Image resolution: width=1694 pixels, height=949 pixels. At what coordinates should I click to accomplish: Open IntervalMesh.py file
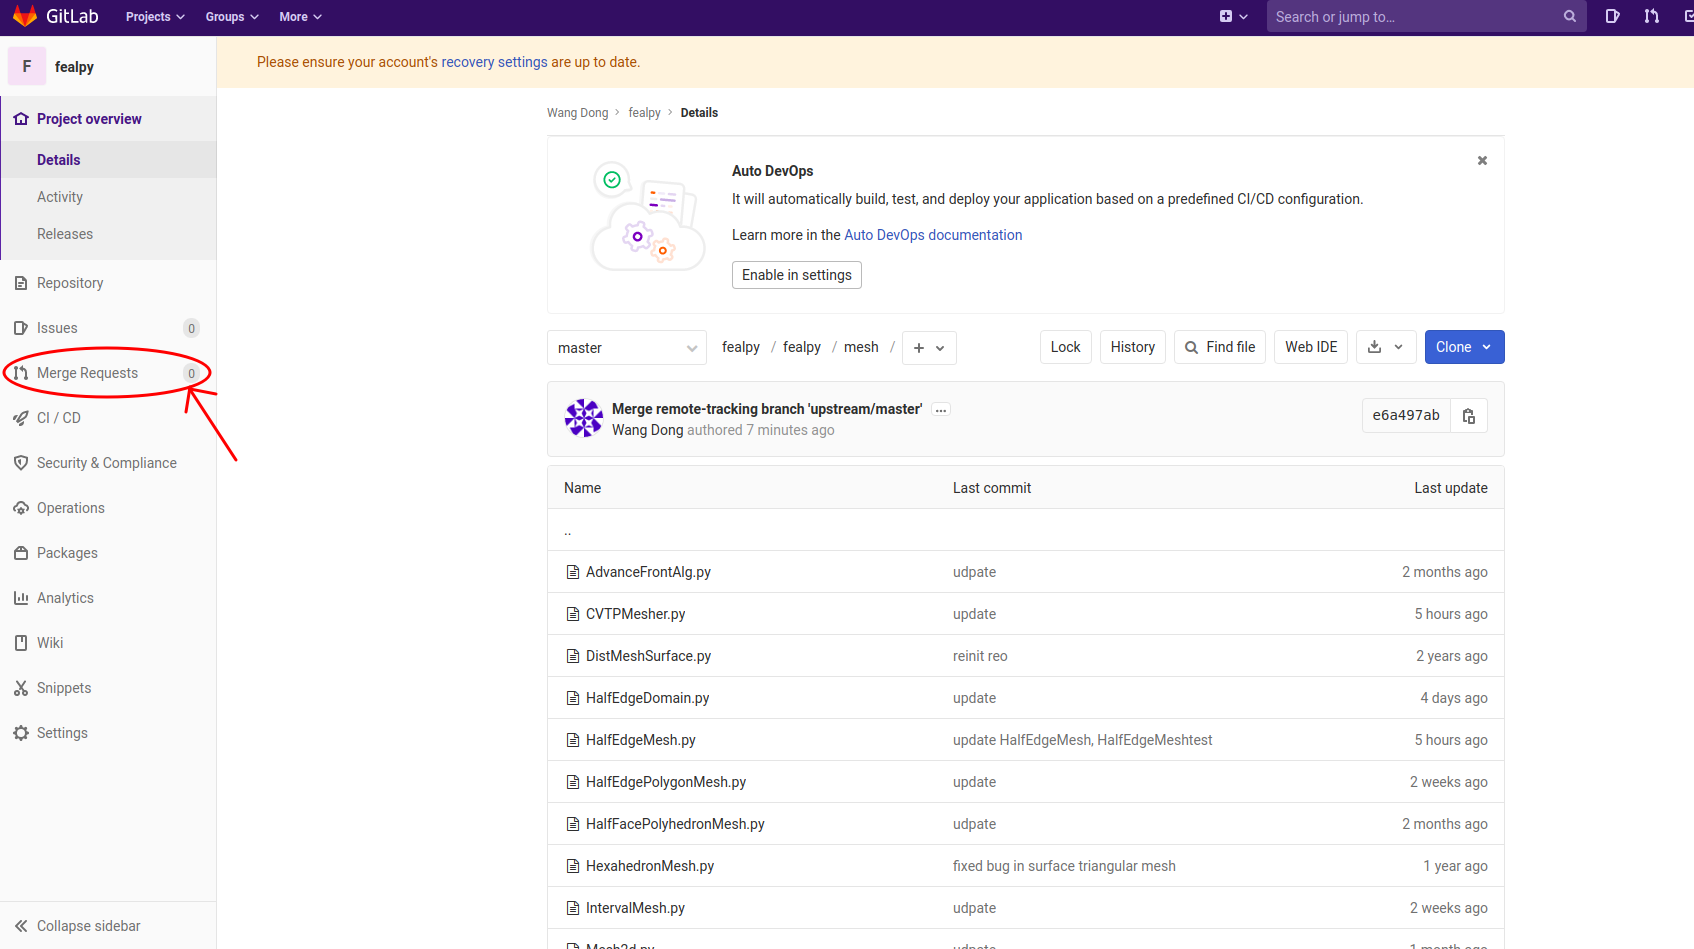(x=635, y=908)
